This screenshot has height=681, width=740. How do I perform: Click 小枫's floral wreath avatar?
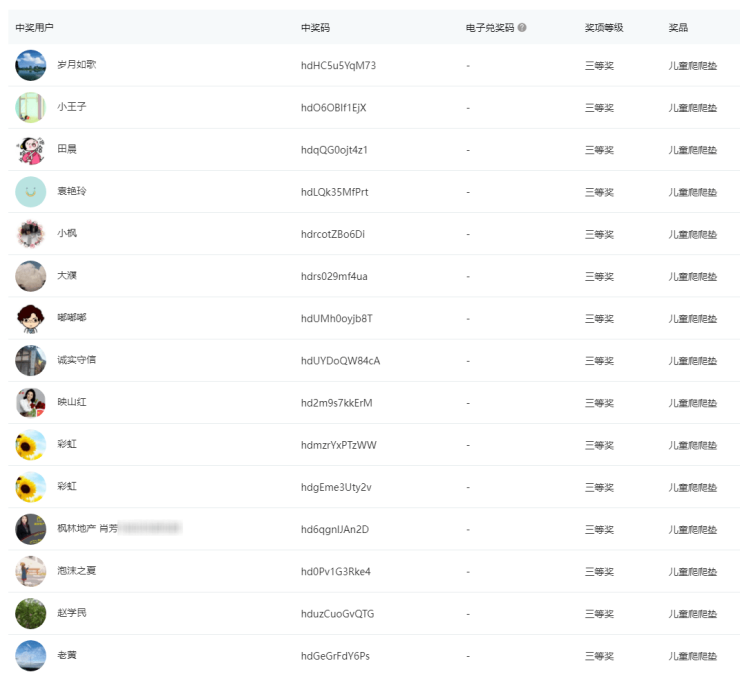[31, 234]
